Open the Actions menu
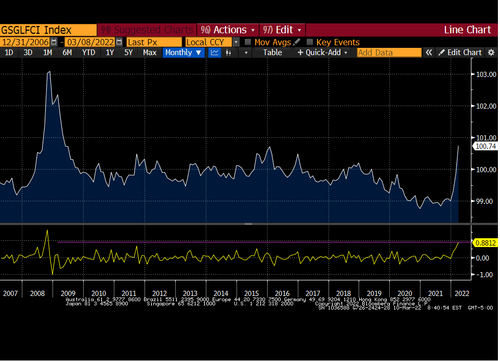500x361 pixels. [x=228, y=30]
